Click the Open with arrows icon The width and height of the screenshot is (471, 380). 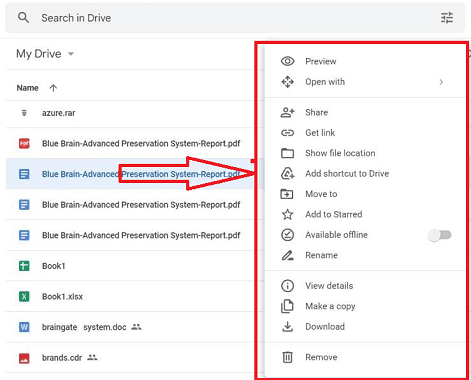287,82
